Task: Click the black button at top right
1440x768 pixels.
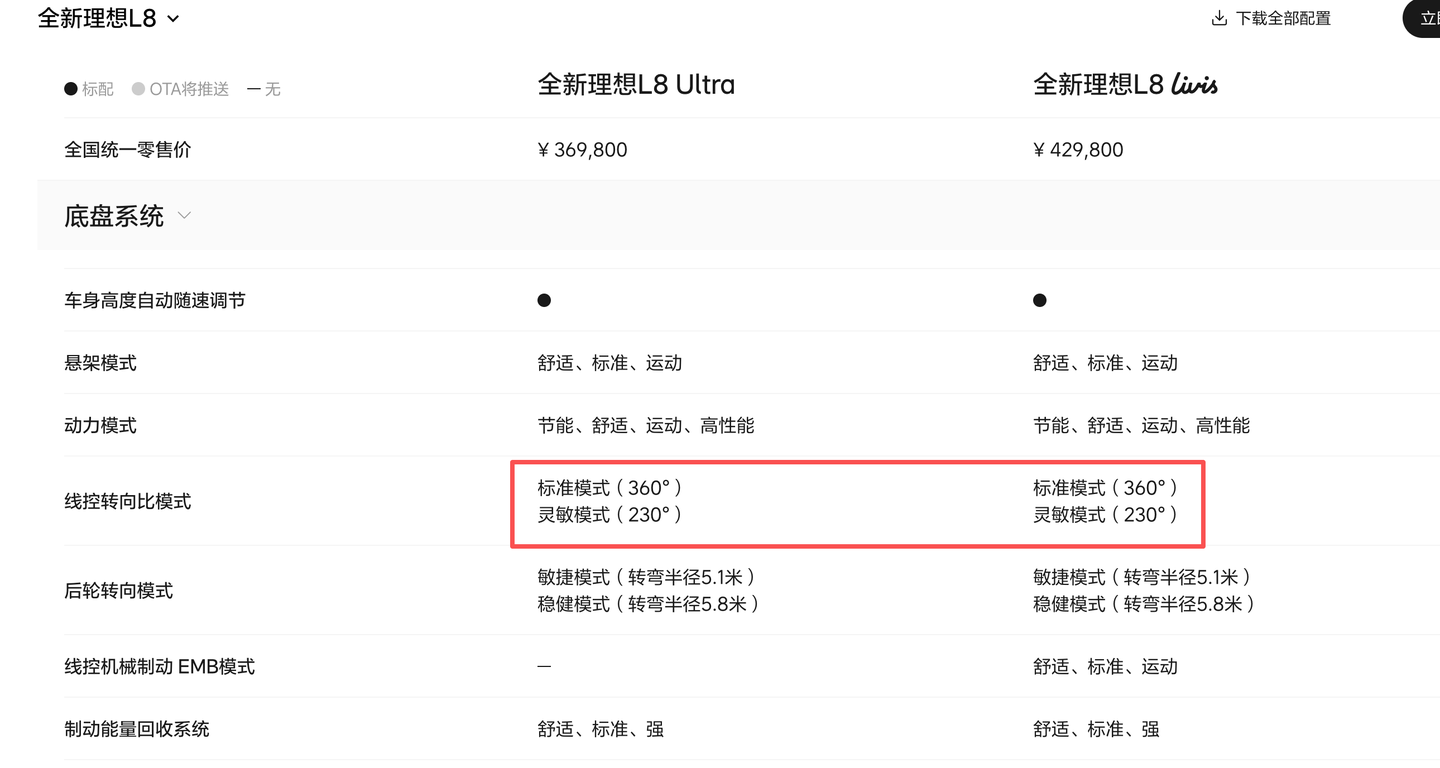Action: click(1422, 18)
